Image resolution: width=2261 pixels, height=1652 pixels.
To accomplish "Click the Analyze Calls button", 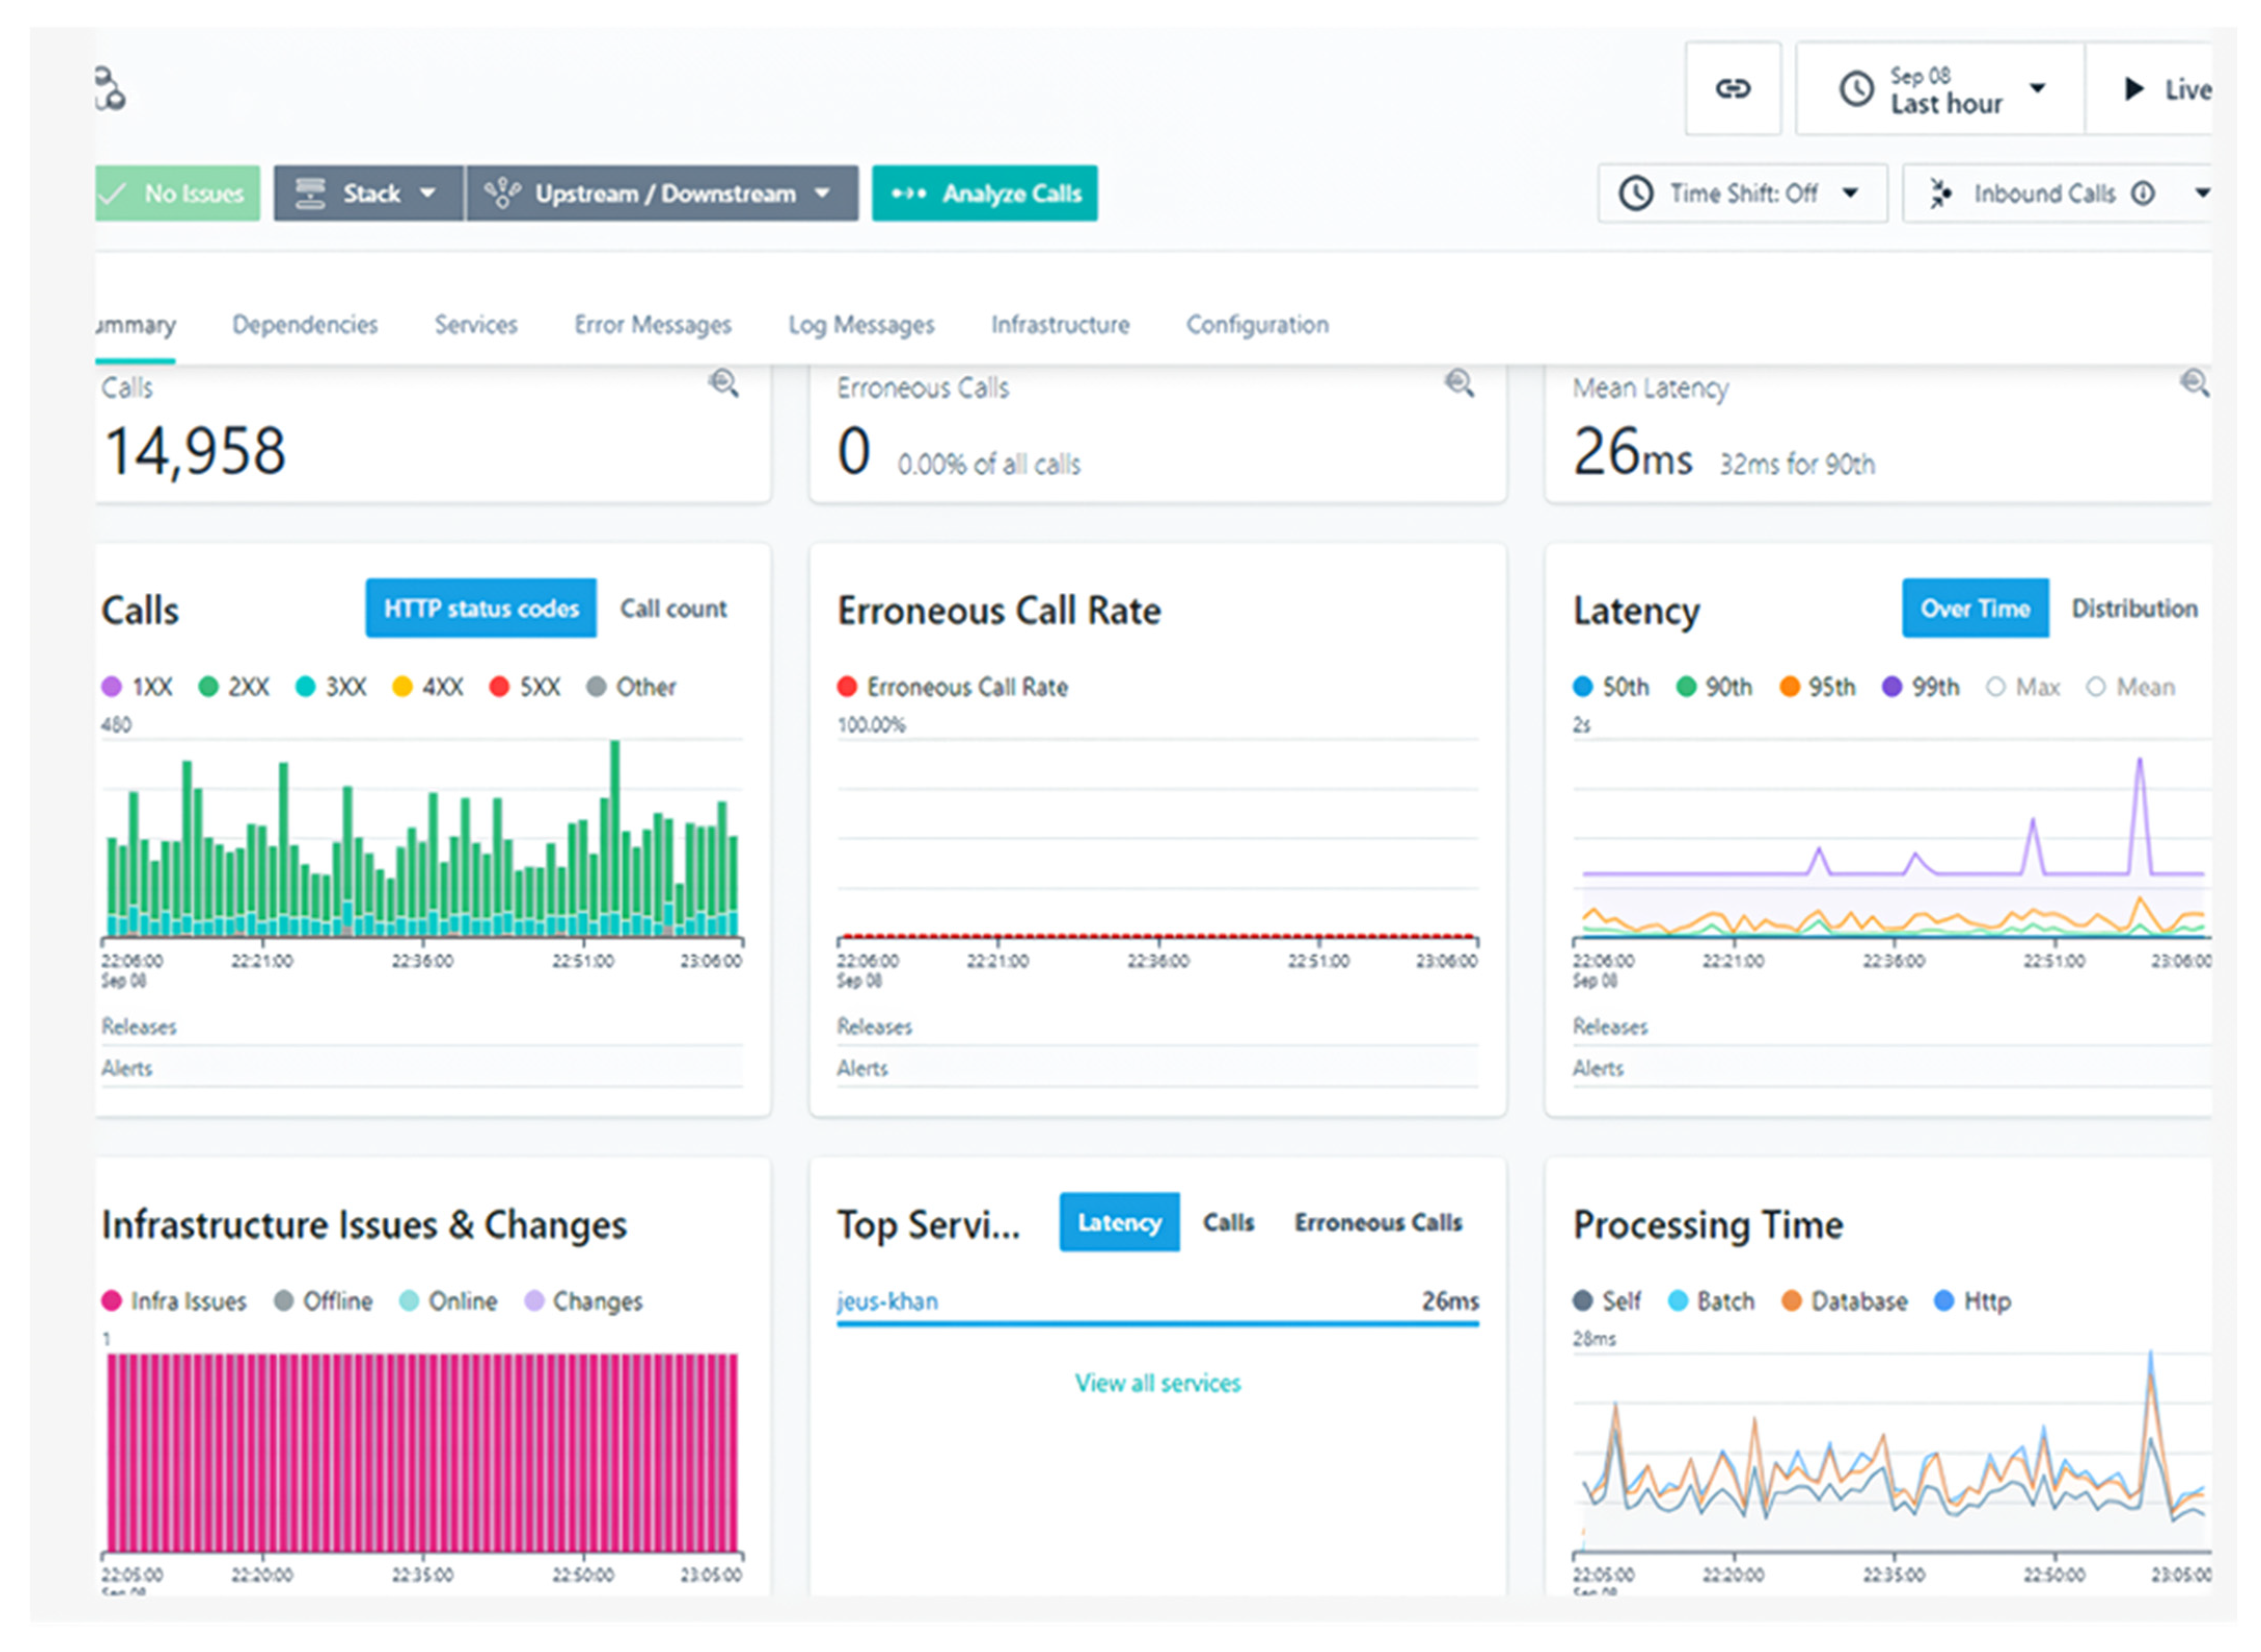I will click(x=984, y=193).
